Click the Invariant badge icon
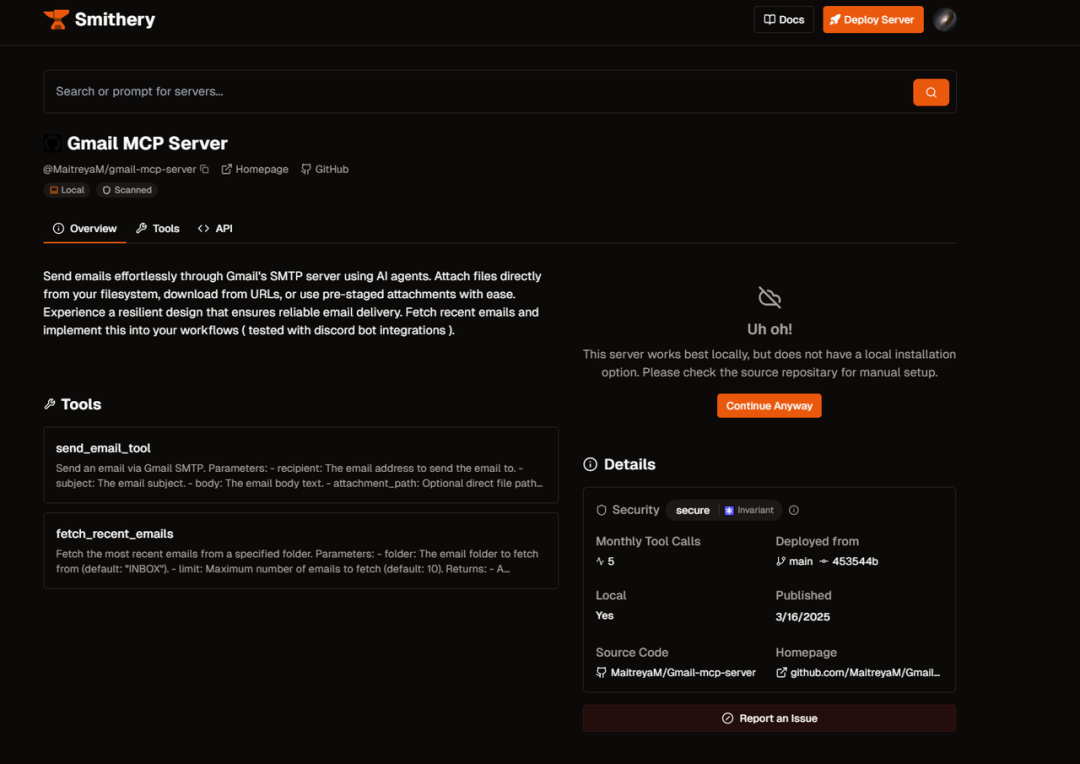Viewport: 1080px width, 764px height. [x=729, y=510]
